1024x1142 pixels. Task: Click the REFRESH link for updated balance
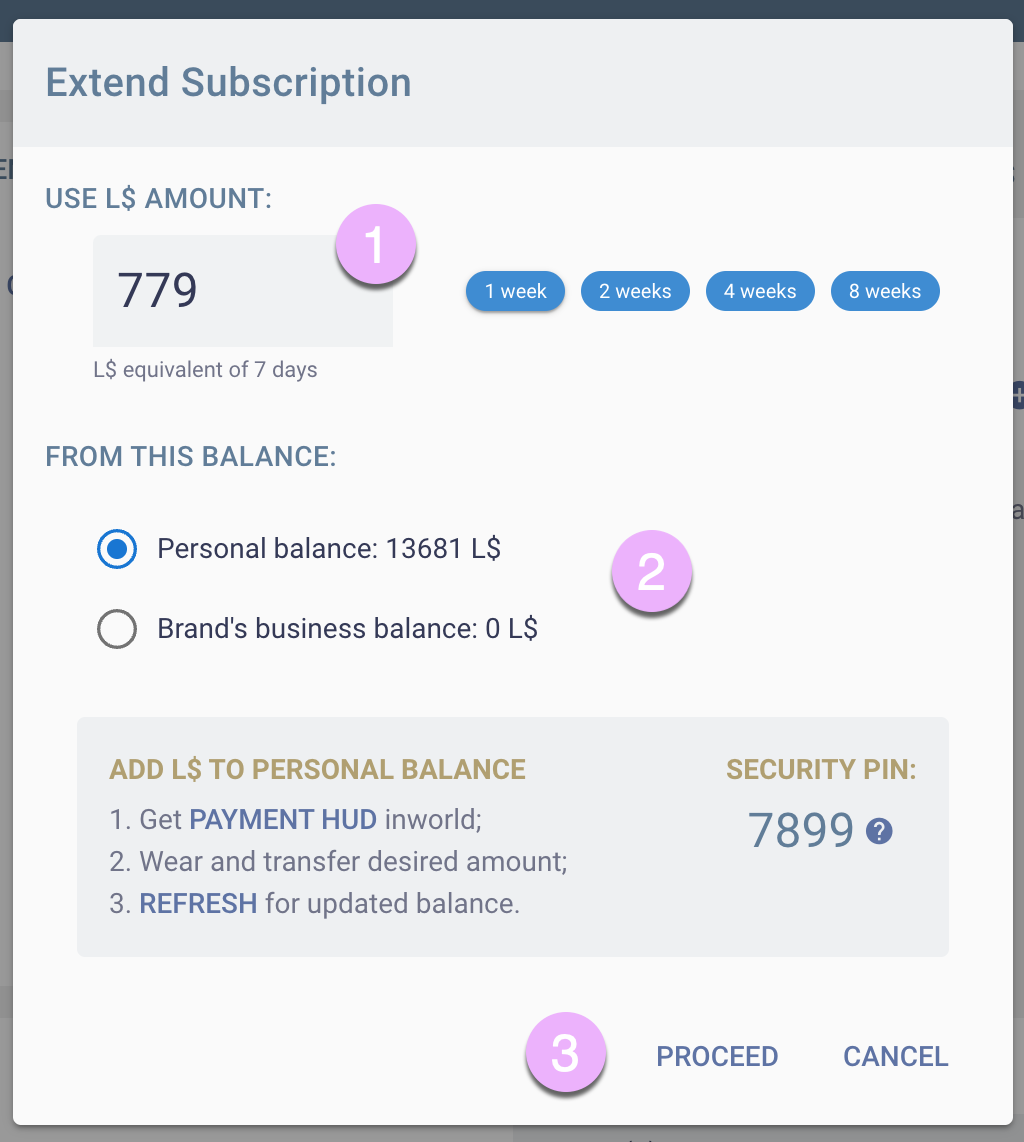click(x=198, y=904)
